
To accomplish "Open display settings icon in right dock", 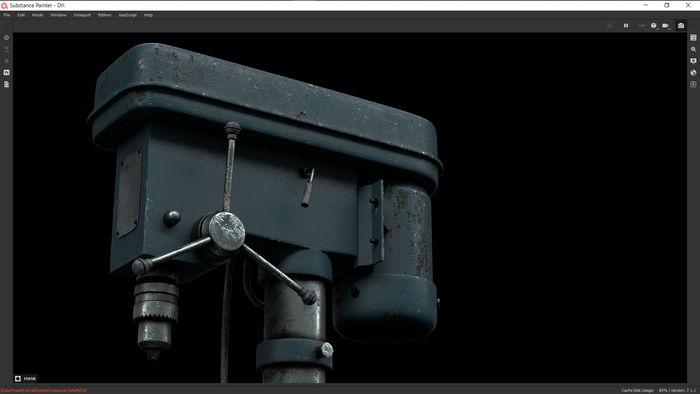I will coord(693,61).
